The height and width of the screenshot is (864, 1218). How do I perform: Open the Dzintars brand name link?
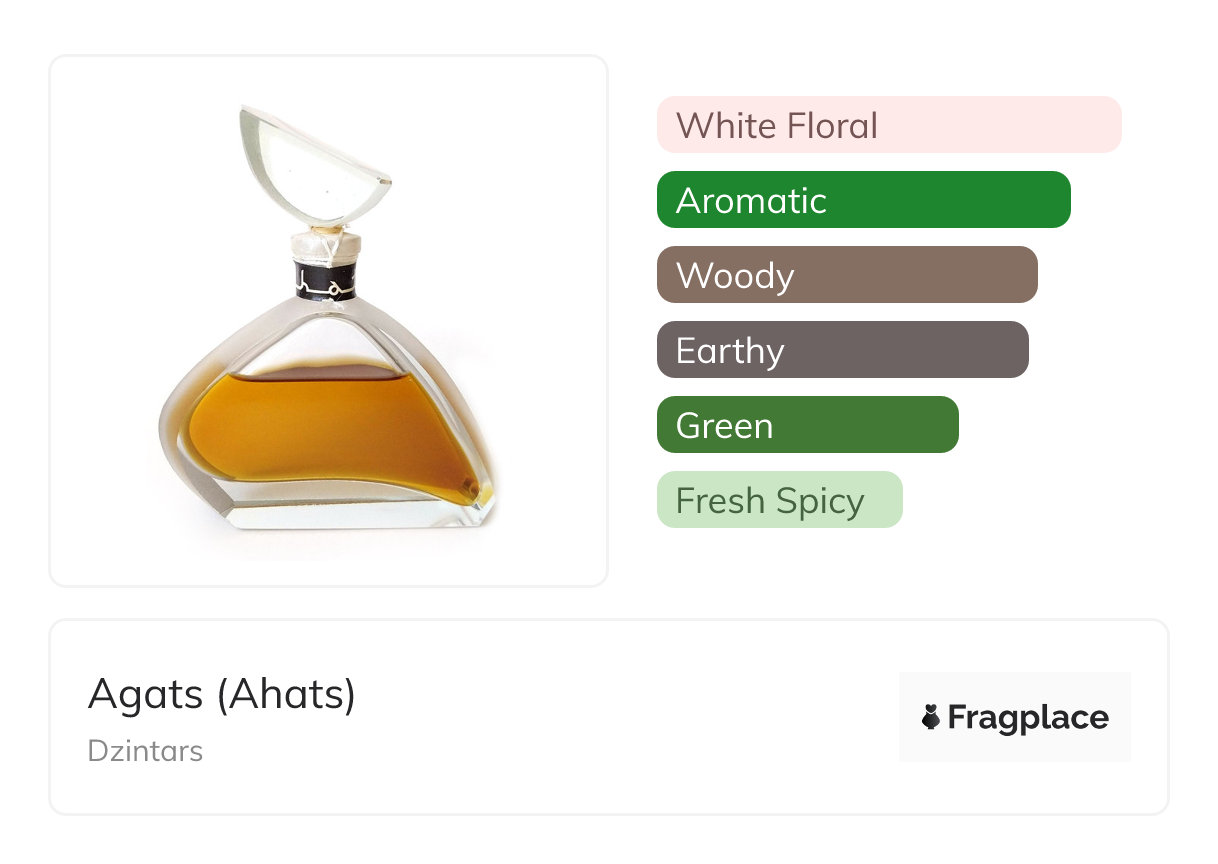[145, 750]
